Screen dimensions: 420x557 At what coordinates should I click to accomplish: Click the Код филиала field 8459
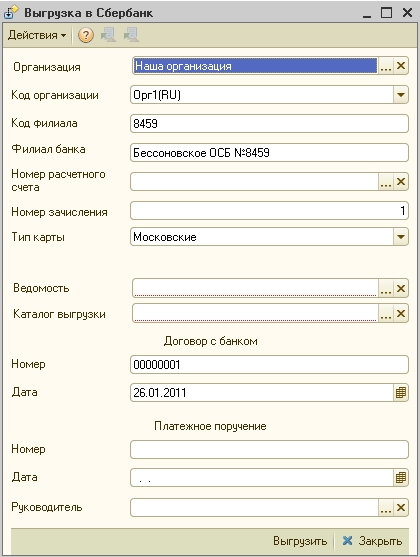point(269,124)
